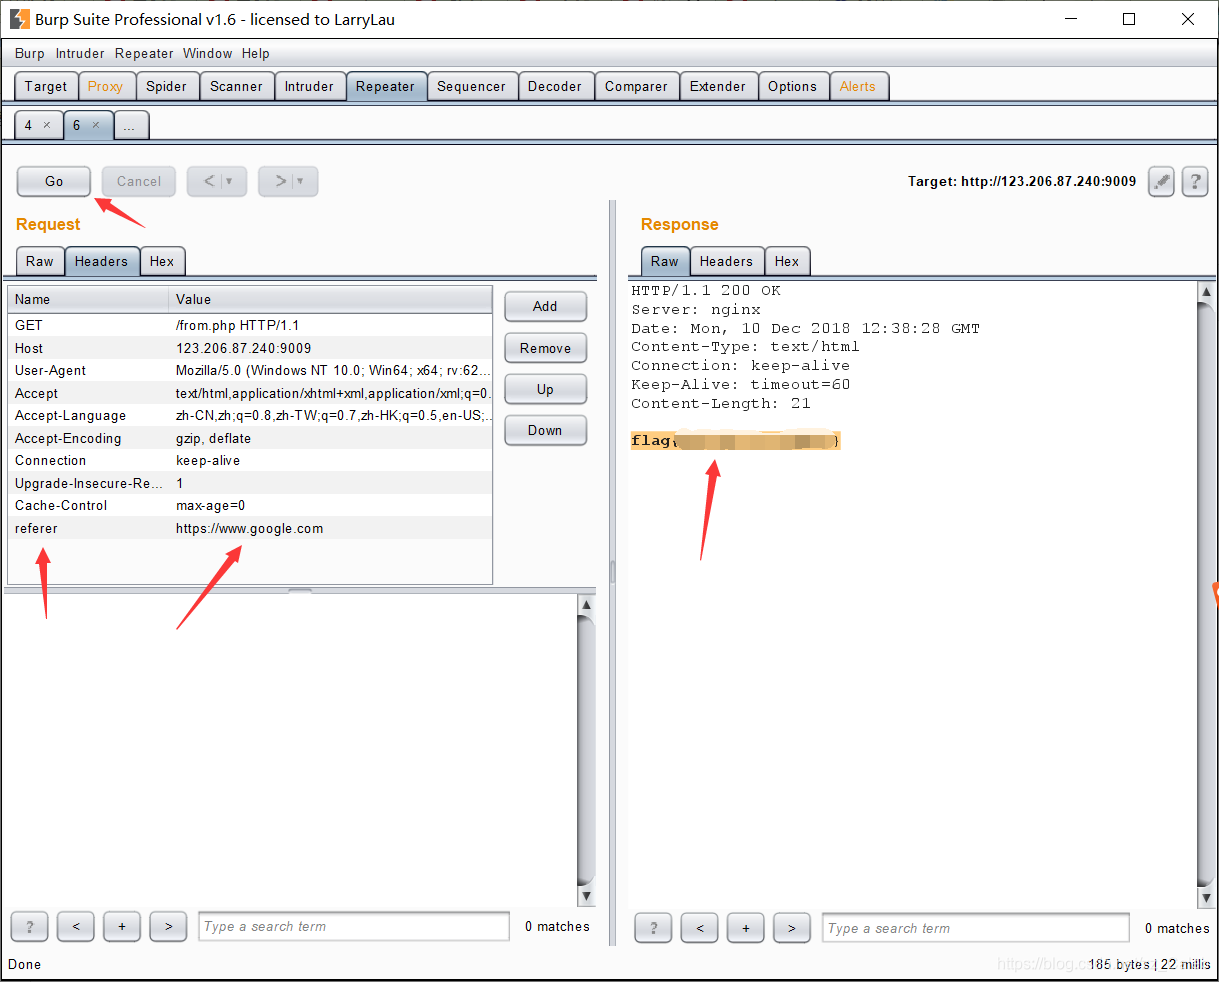Select the Host header row

point(250,348)
